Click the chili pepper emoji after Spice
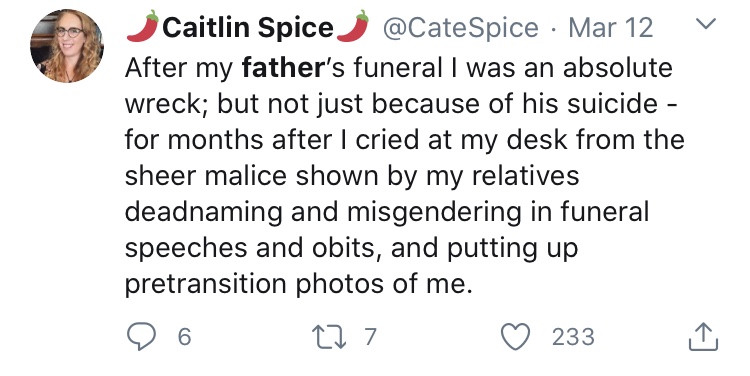The width and height of the screenshot is (750, 376). tap(353, 26)
